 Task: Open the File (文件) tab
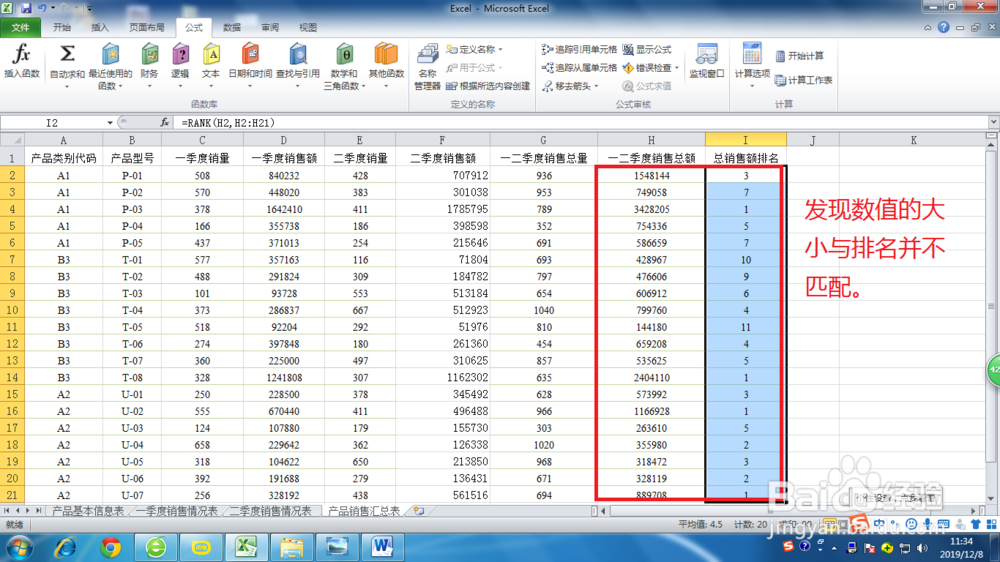(20, 27)
